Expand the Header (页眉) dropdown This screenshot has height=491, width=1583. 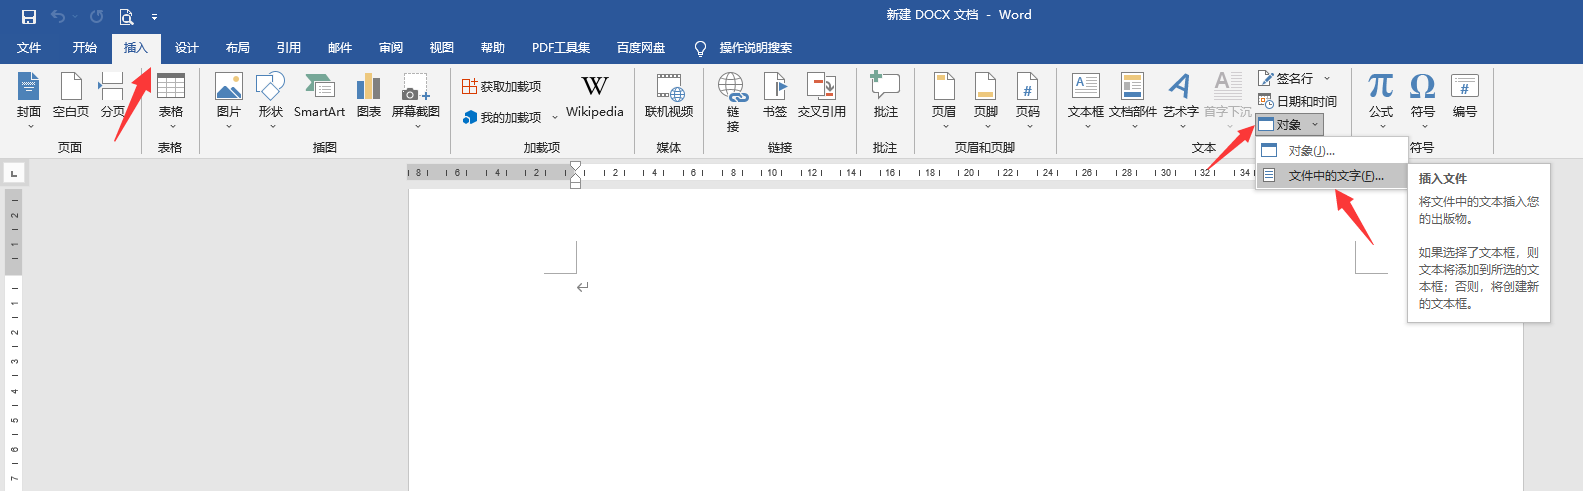coord(944,125)
